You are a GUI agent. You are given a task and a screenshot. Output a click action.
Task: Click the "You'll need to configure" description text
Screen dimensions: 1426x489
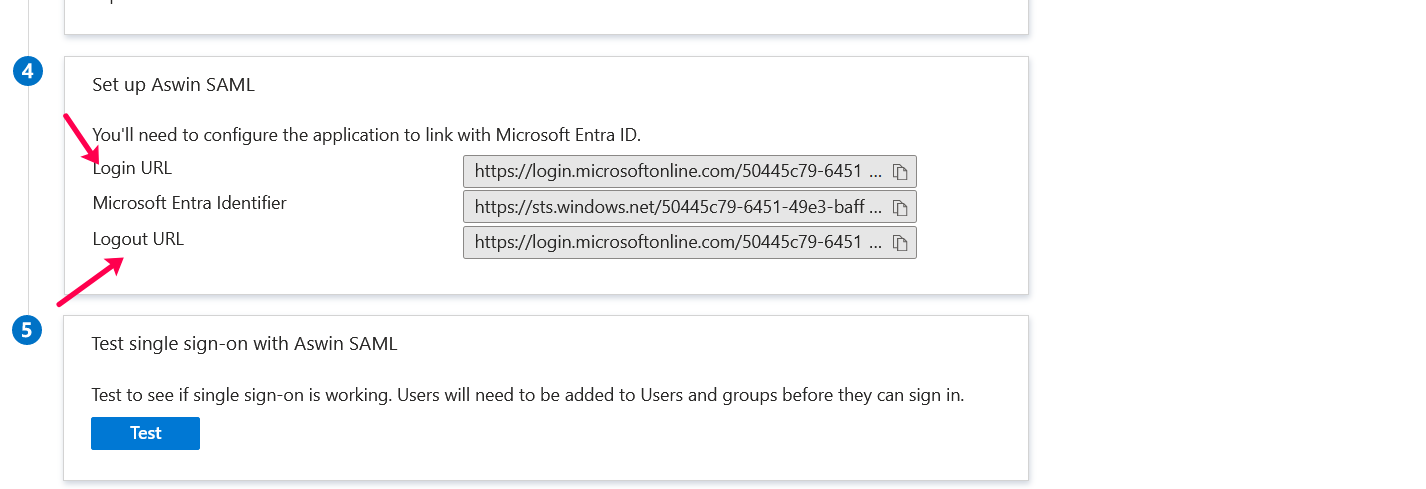(x=366, y=134)
